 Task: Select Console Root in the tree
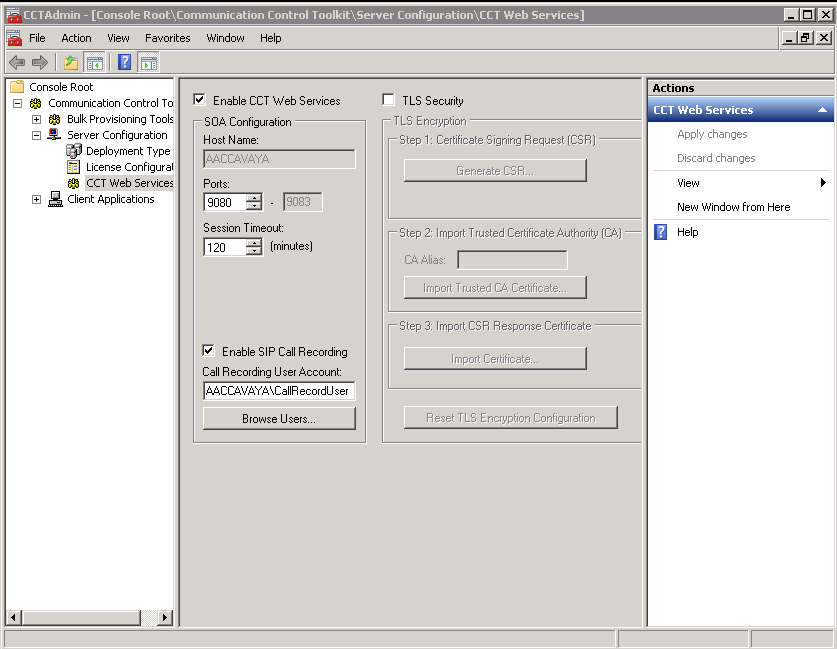click(x=61, y=86)
